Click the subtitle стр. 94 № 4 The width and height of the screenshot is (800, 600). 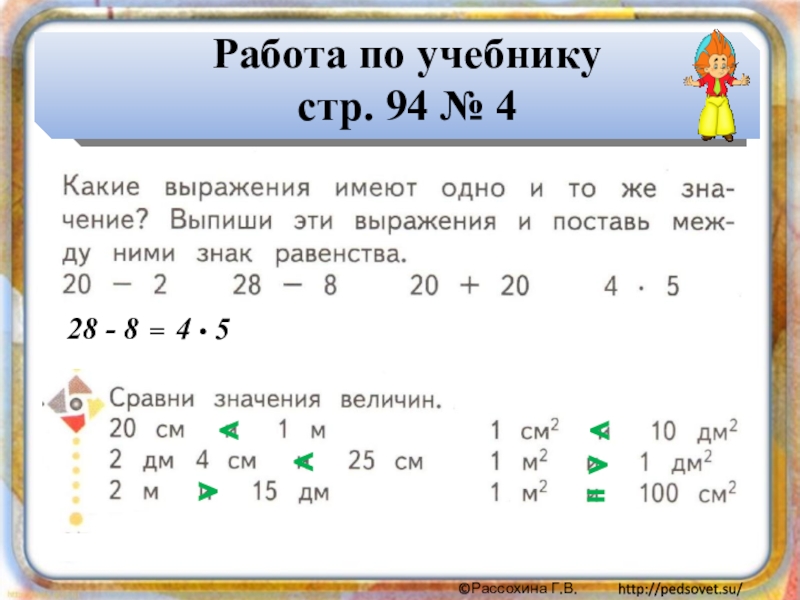click(x=407, y=107)
